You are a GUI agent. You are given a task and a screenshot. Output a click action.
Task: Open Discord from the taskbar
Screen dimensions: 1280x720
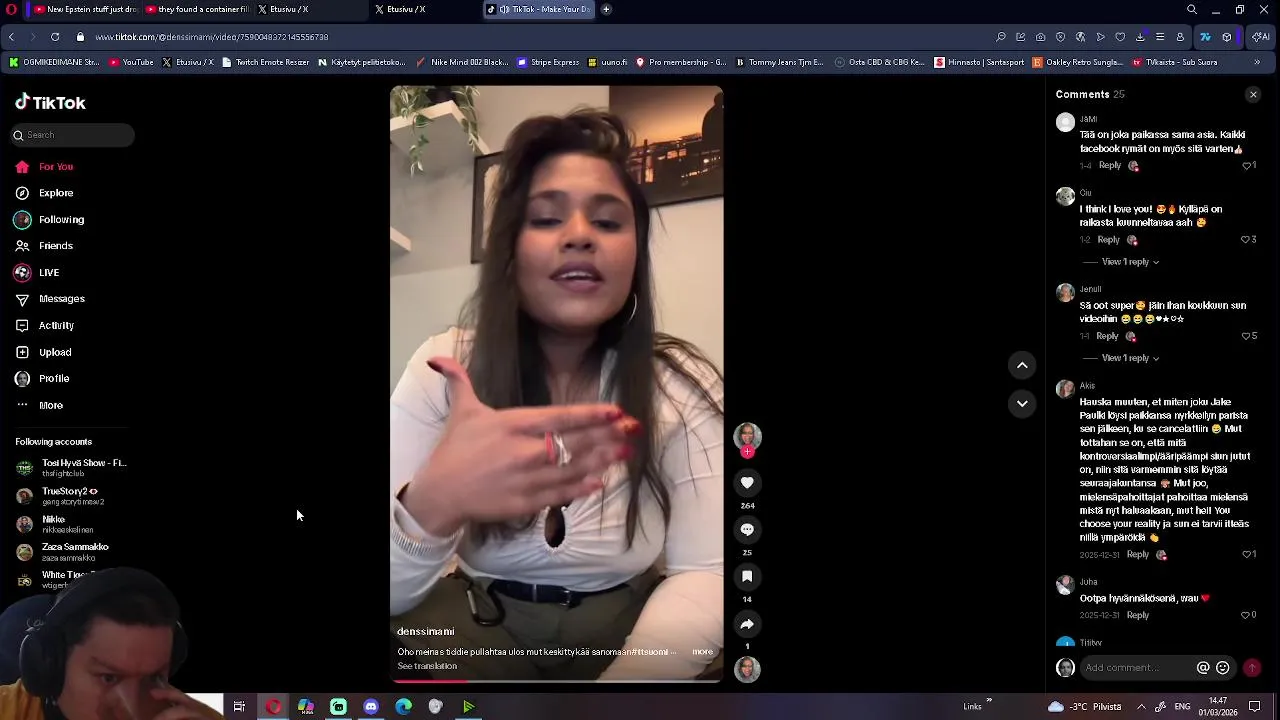pos(371,707)
